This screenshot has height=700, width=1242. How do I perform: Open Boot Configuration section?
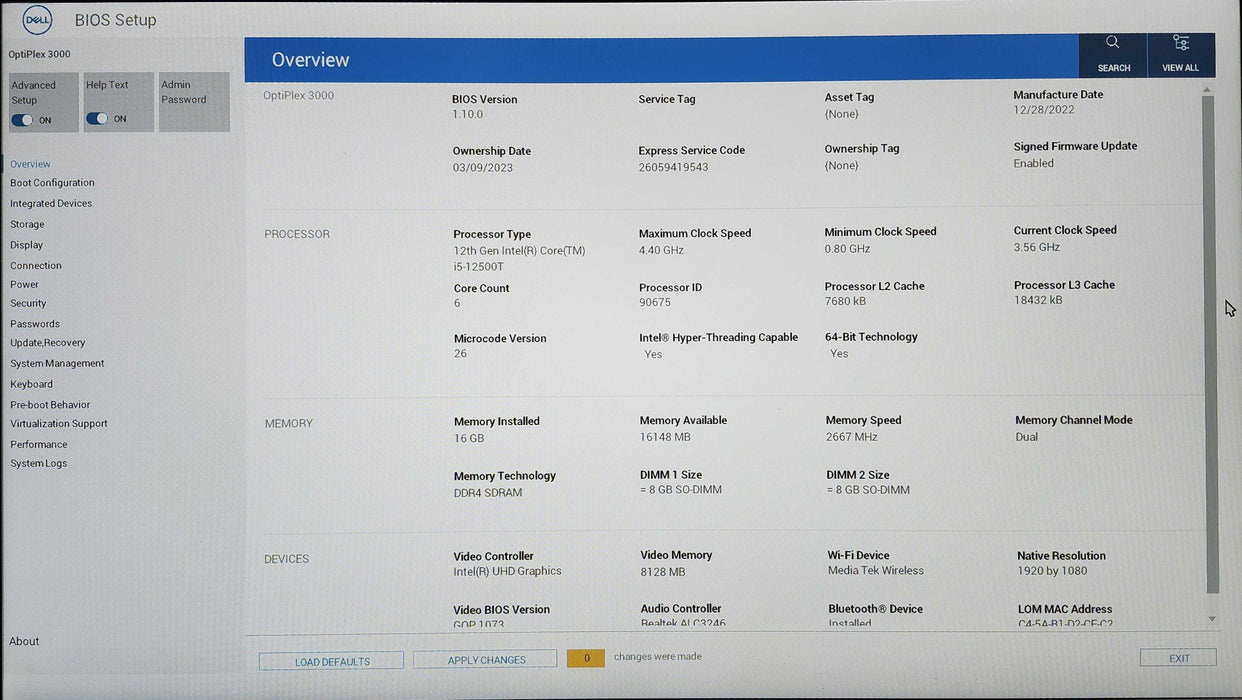[52, 183]
